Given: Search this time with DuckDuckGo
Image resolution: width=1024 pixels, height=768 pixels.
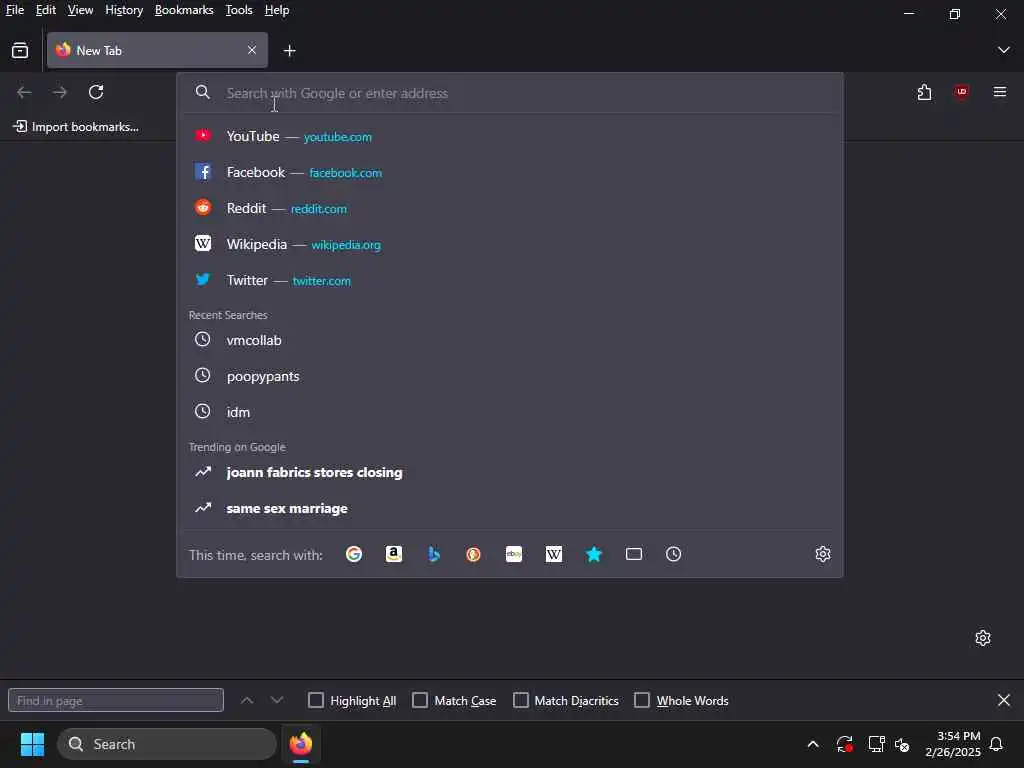Looking at the screenshot, I should (473, 554).
